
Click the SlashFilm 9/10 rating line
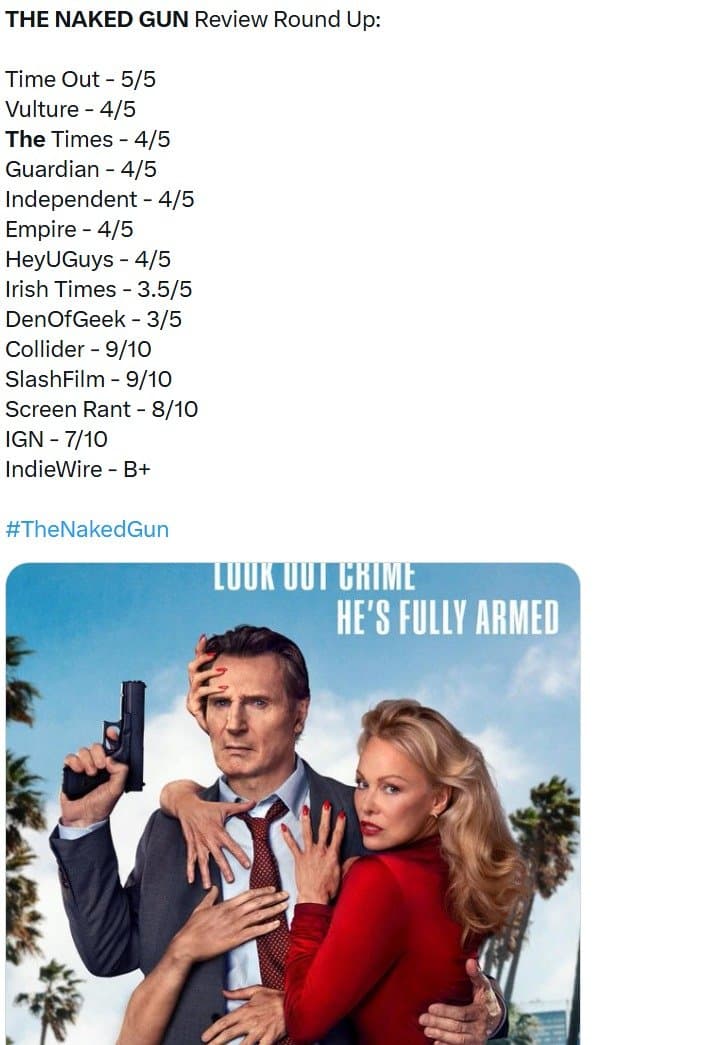point(88,380)
